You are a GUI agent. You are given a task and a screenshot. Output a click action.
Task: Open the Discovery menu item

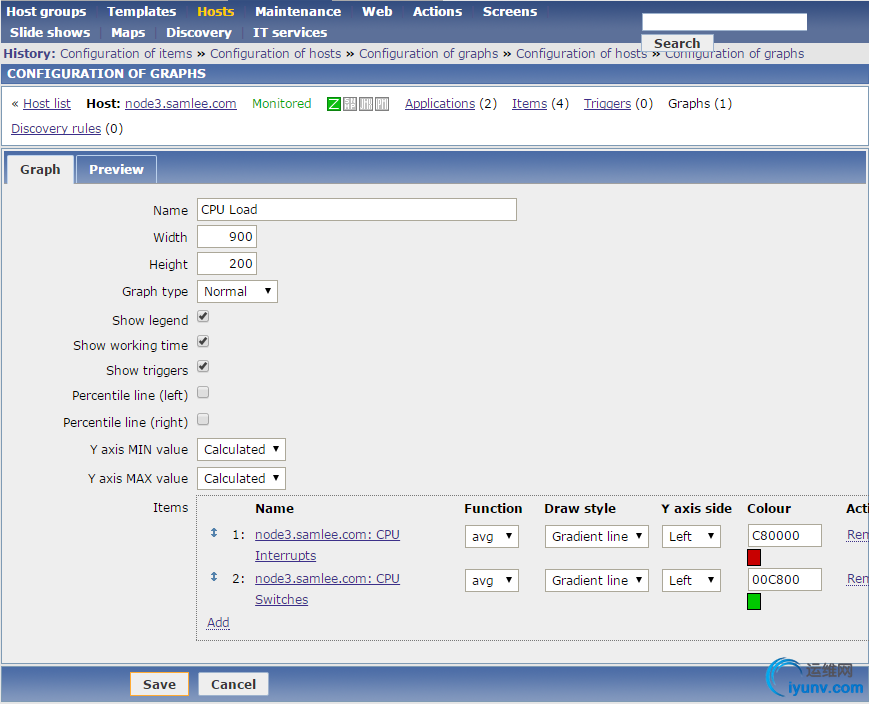tap(199, 33)
